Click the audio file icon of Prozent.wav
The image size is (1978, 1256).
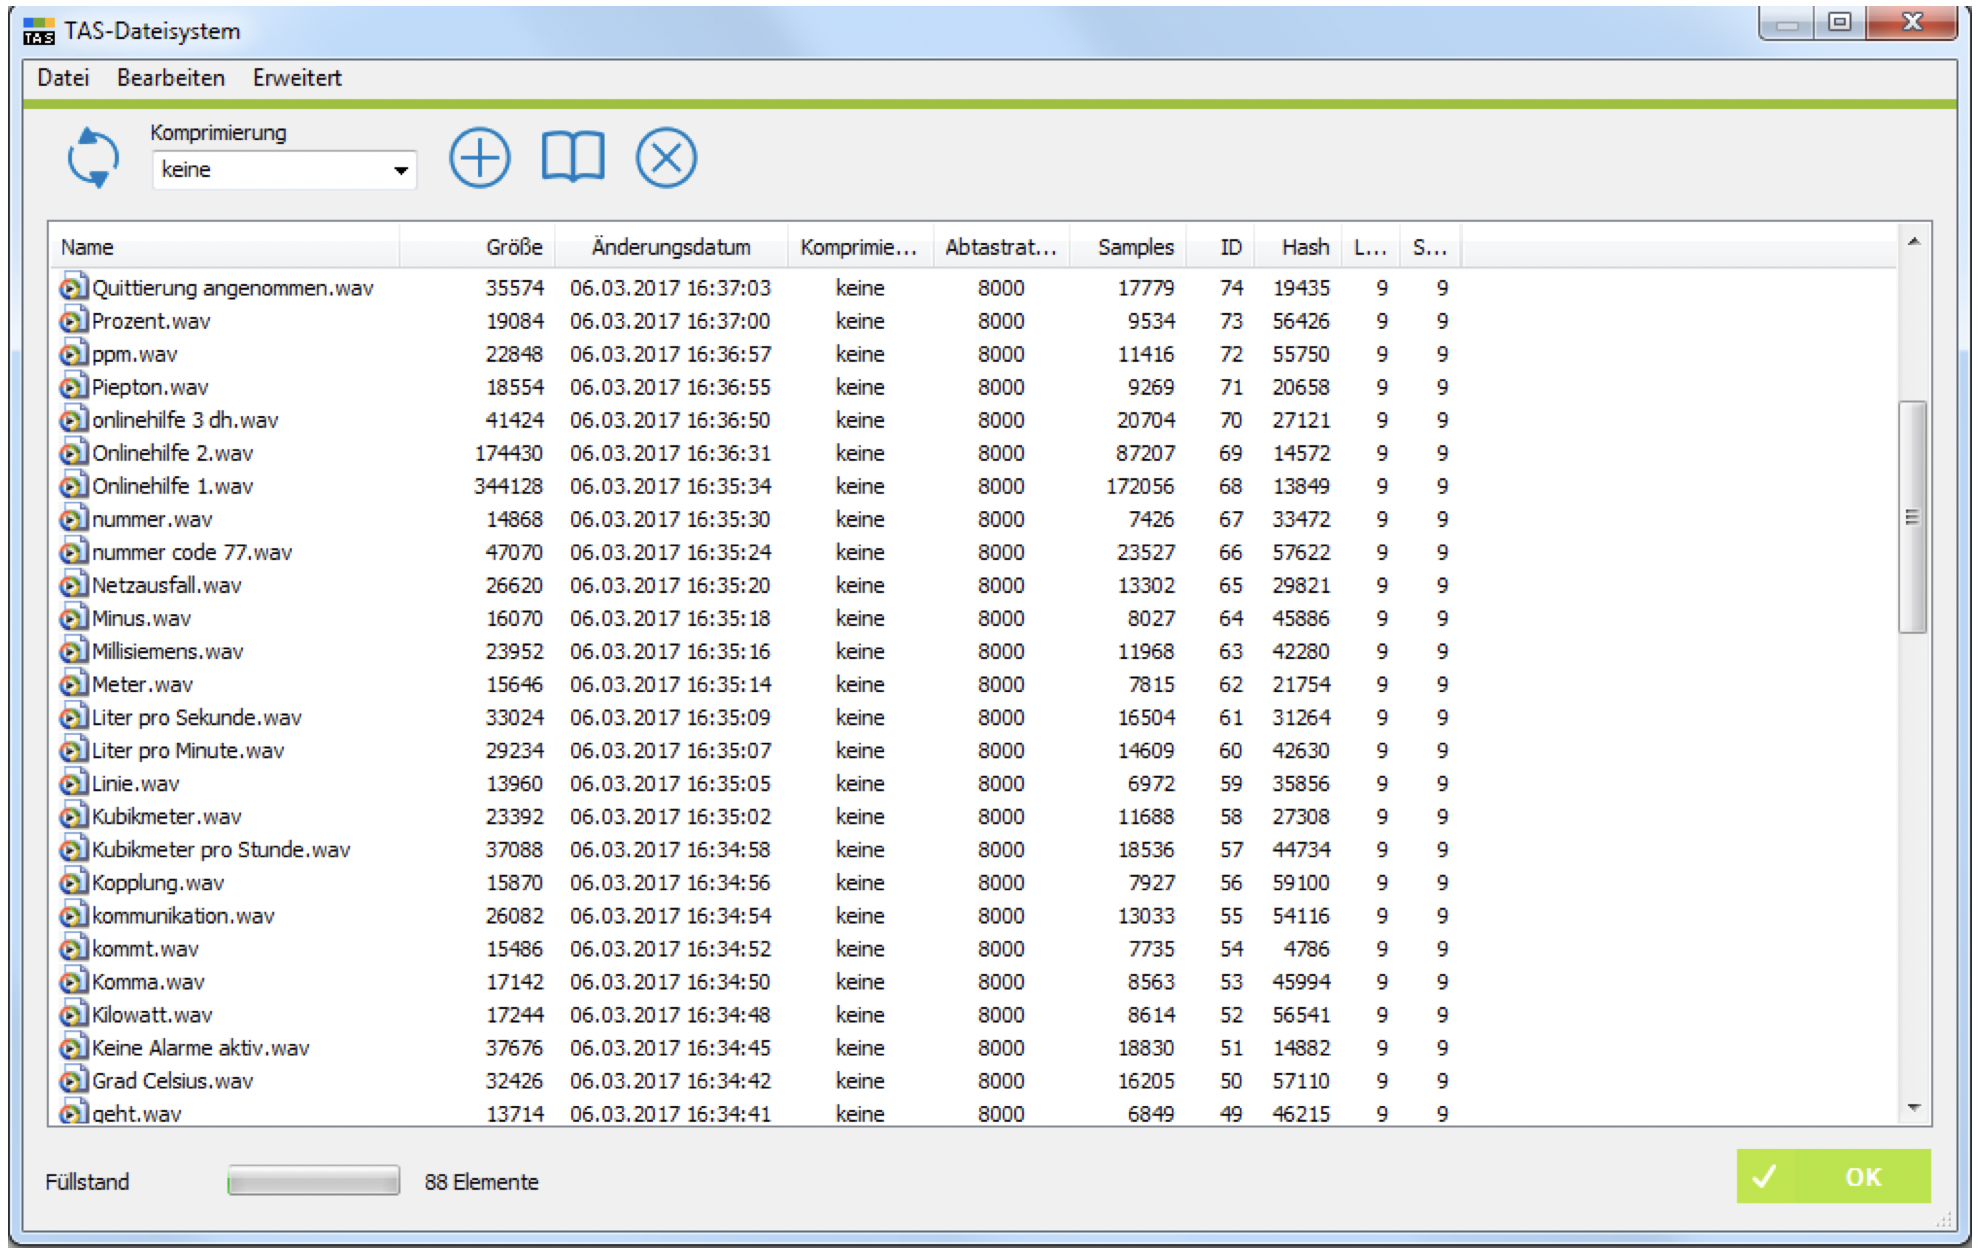[72, 321]
